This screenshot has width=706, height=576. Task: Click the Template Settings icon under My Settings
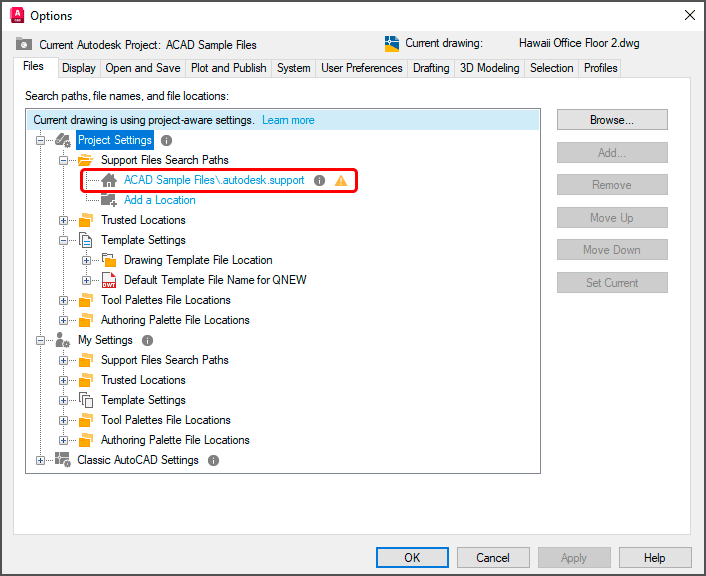[86, 400]
